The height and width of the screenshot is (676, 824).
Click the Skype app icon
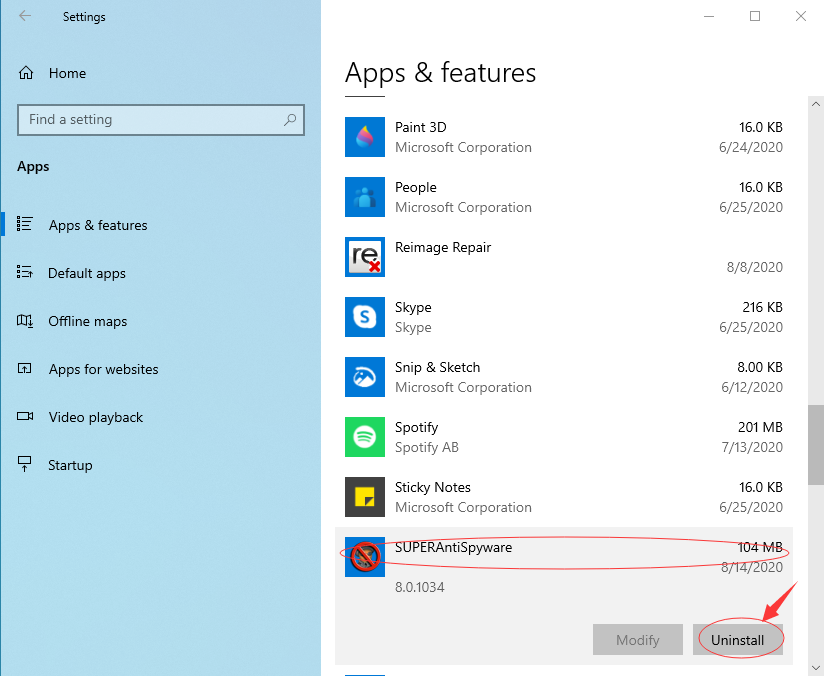click(365, 317)
